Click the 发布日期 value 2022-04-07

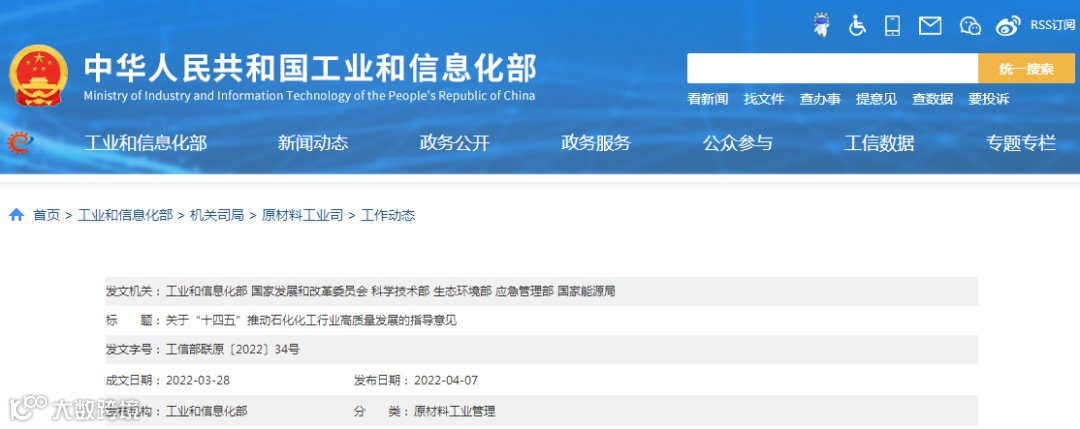pyautogui.click(x=446, y=380)
